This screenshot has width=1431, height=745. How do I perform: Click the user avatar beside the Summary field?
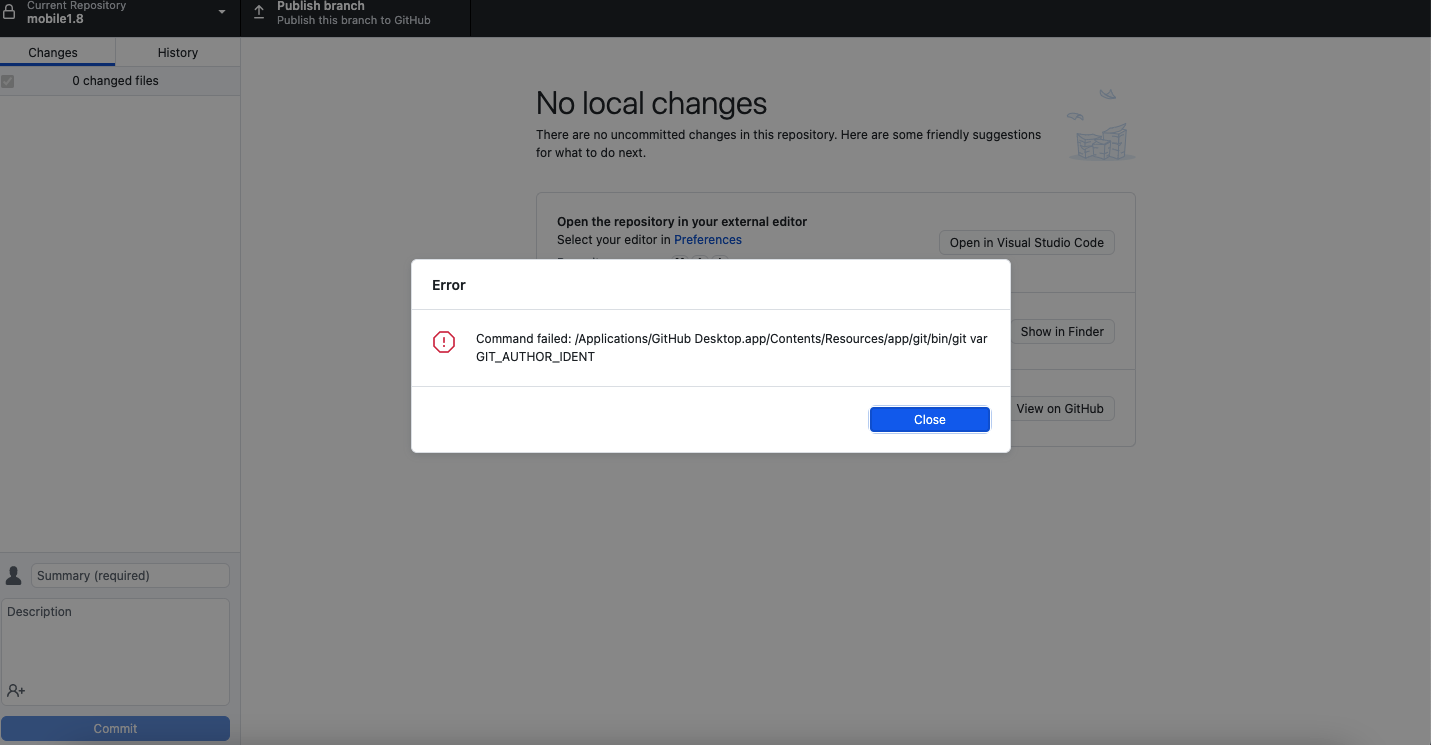[x=13, y=575]
